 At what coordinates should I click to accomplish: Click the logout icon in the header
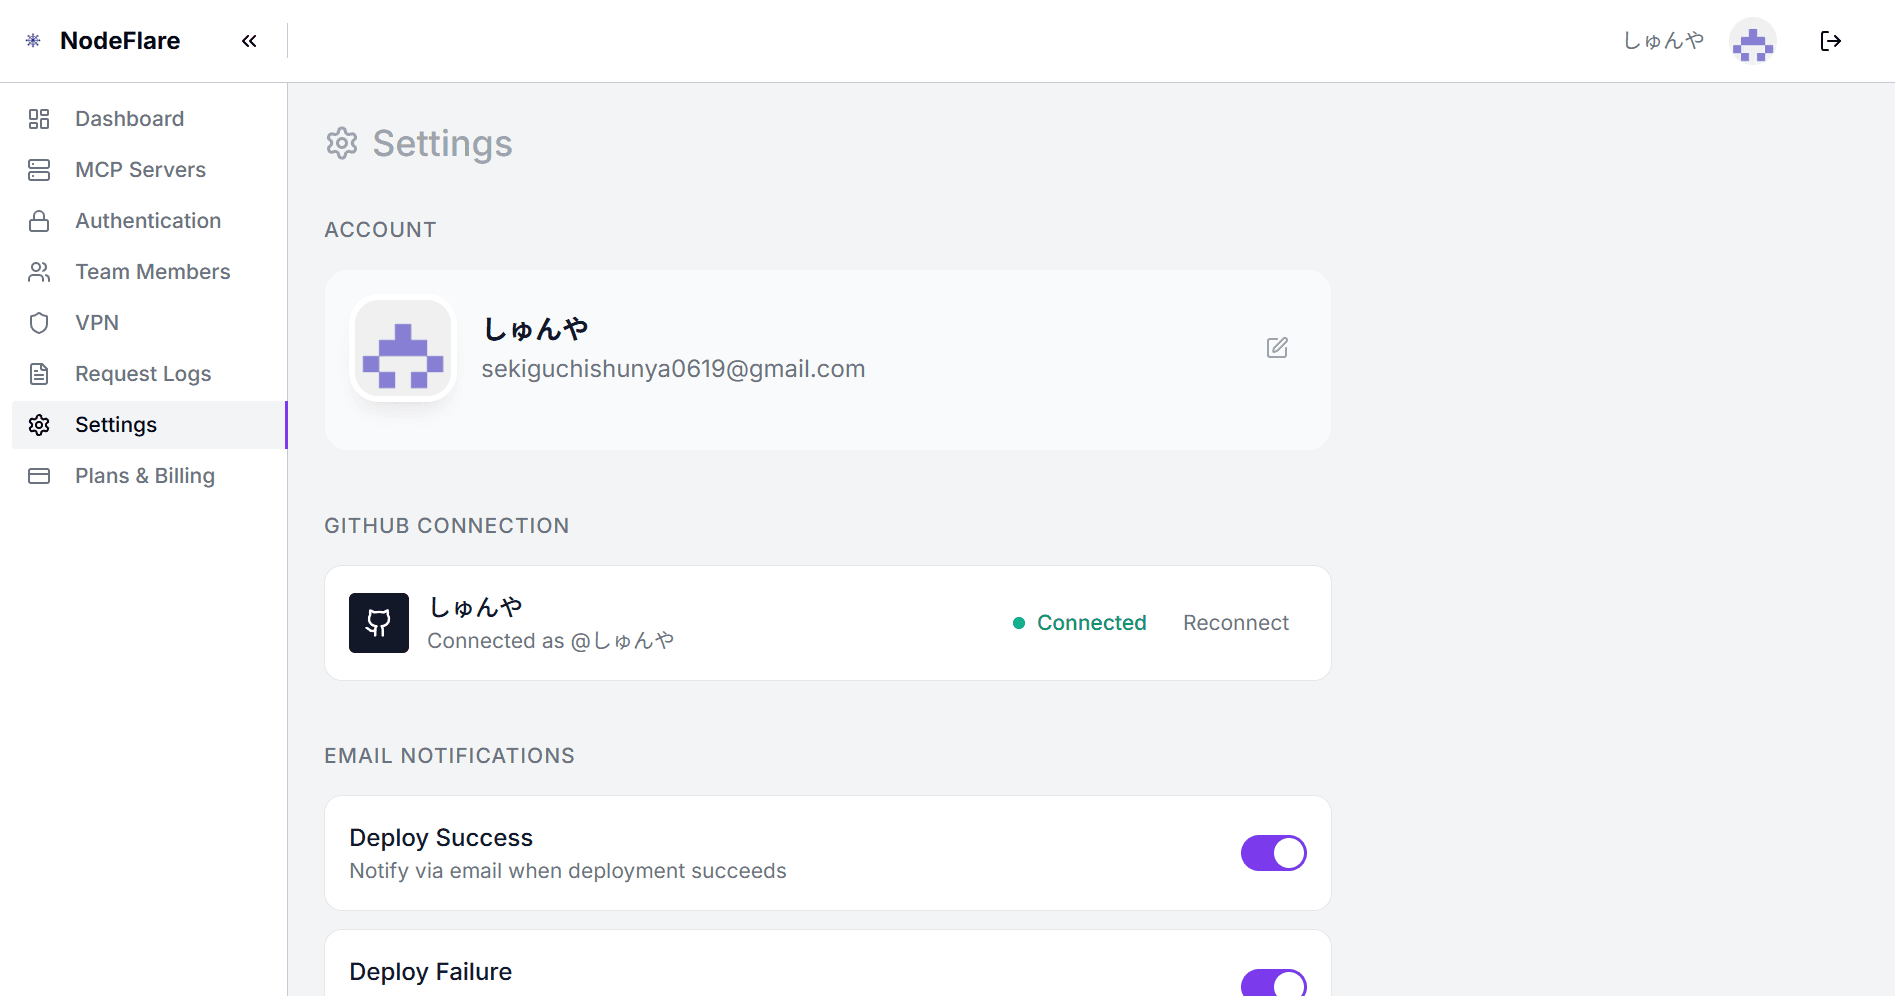(x=1830, y=41)
